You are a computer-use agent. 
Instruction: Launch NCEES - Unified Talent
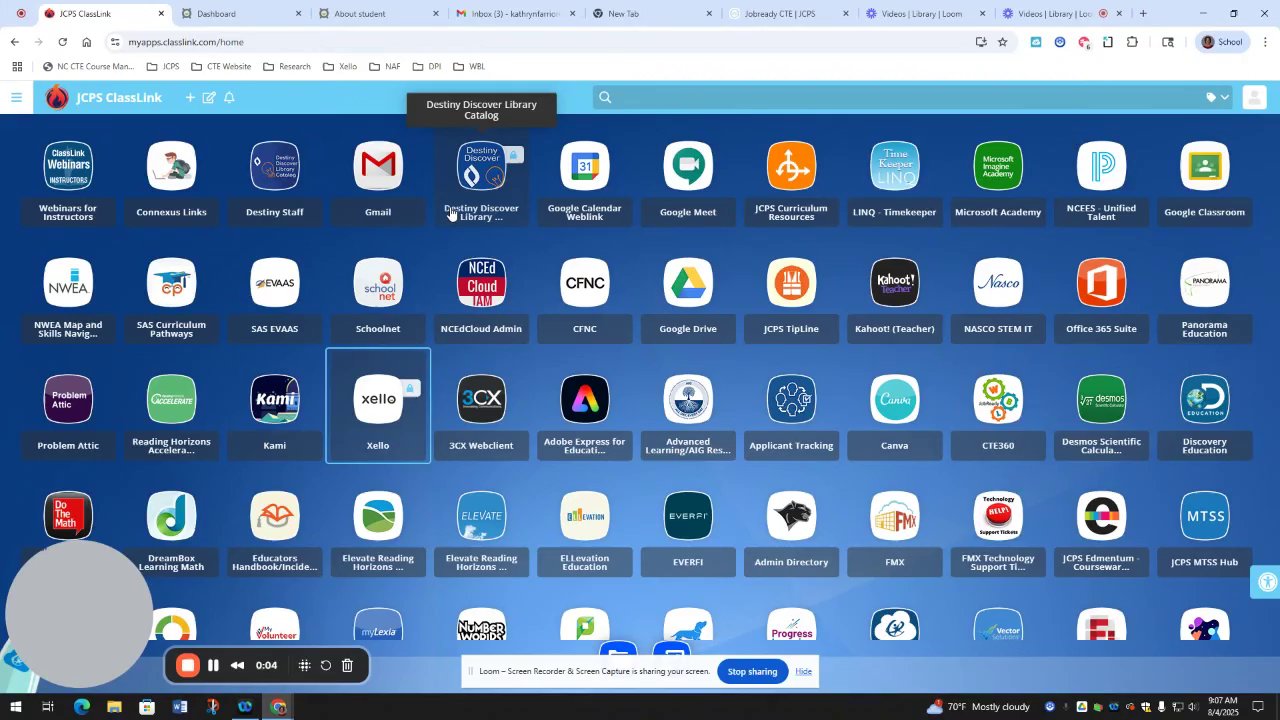[x=1101, y=182]
